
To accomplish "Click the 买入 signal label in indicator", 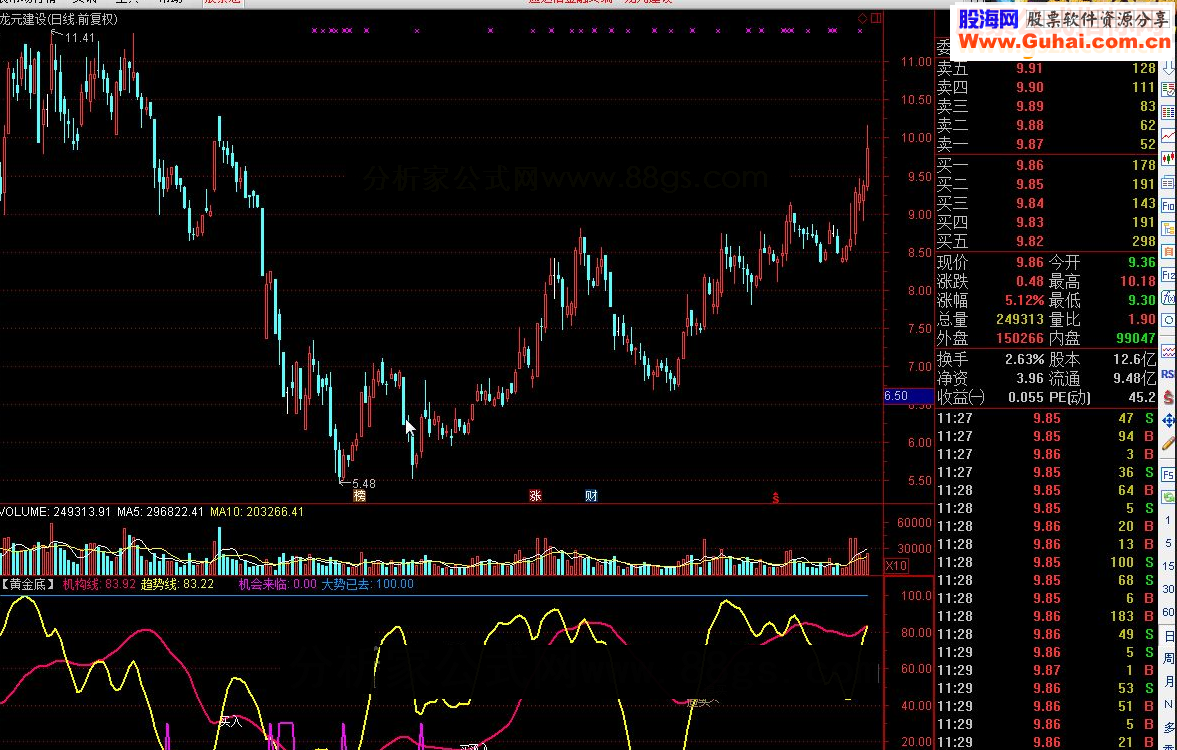I will click(230, 721).
